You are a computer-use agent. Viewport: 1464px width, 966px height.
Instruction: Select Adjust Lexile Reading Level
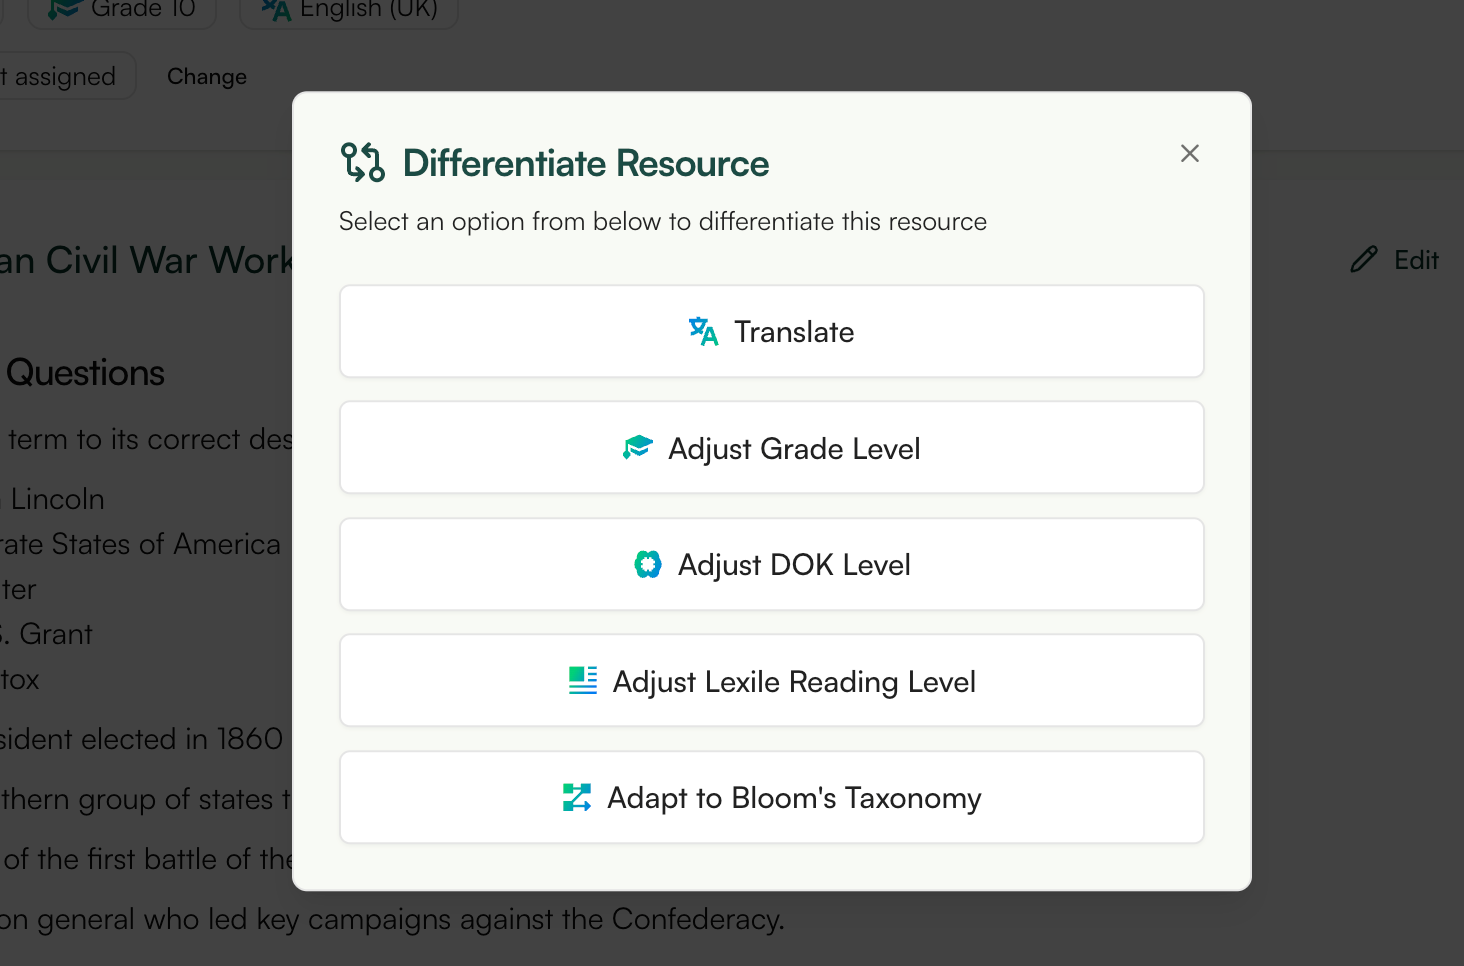(771, 680)
